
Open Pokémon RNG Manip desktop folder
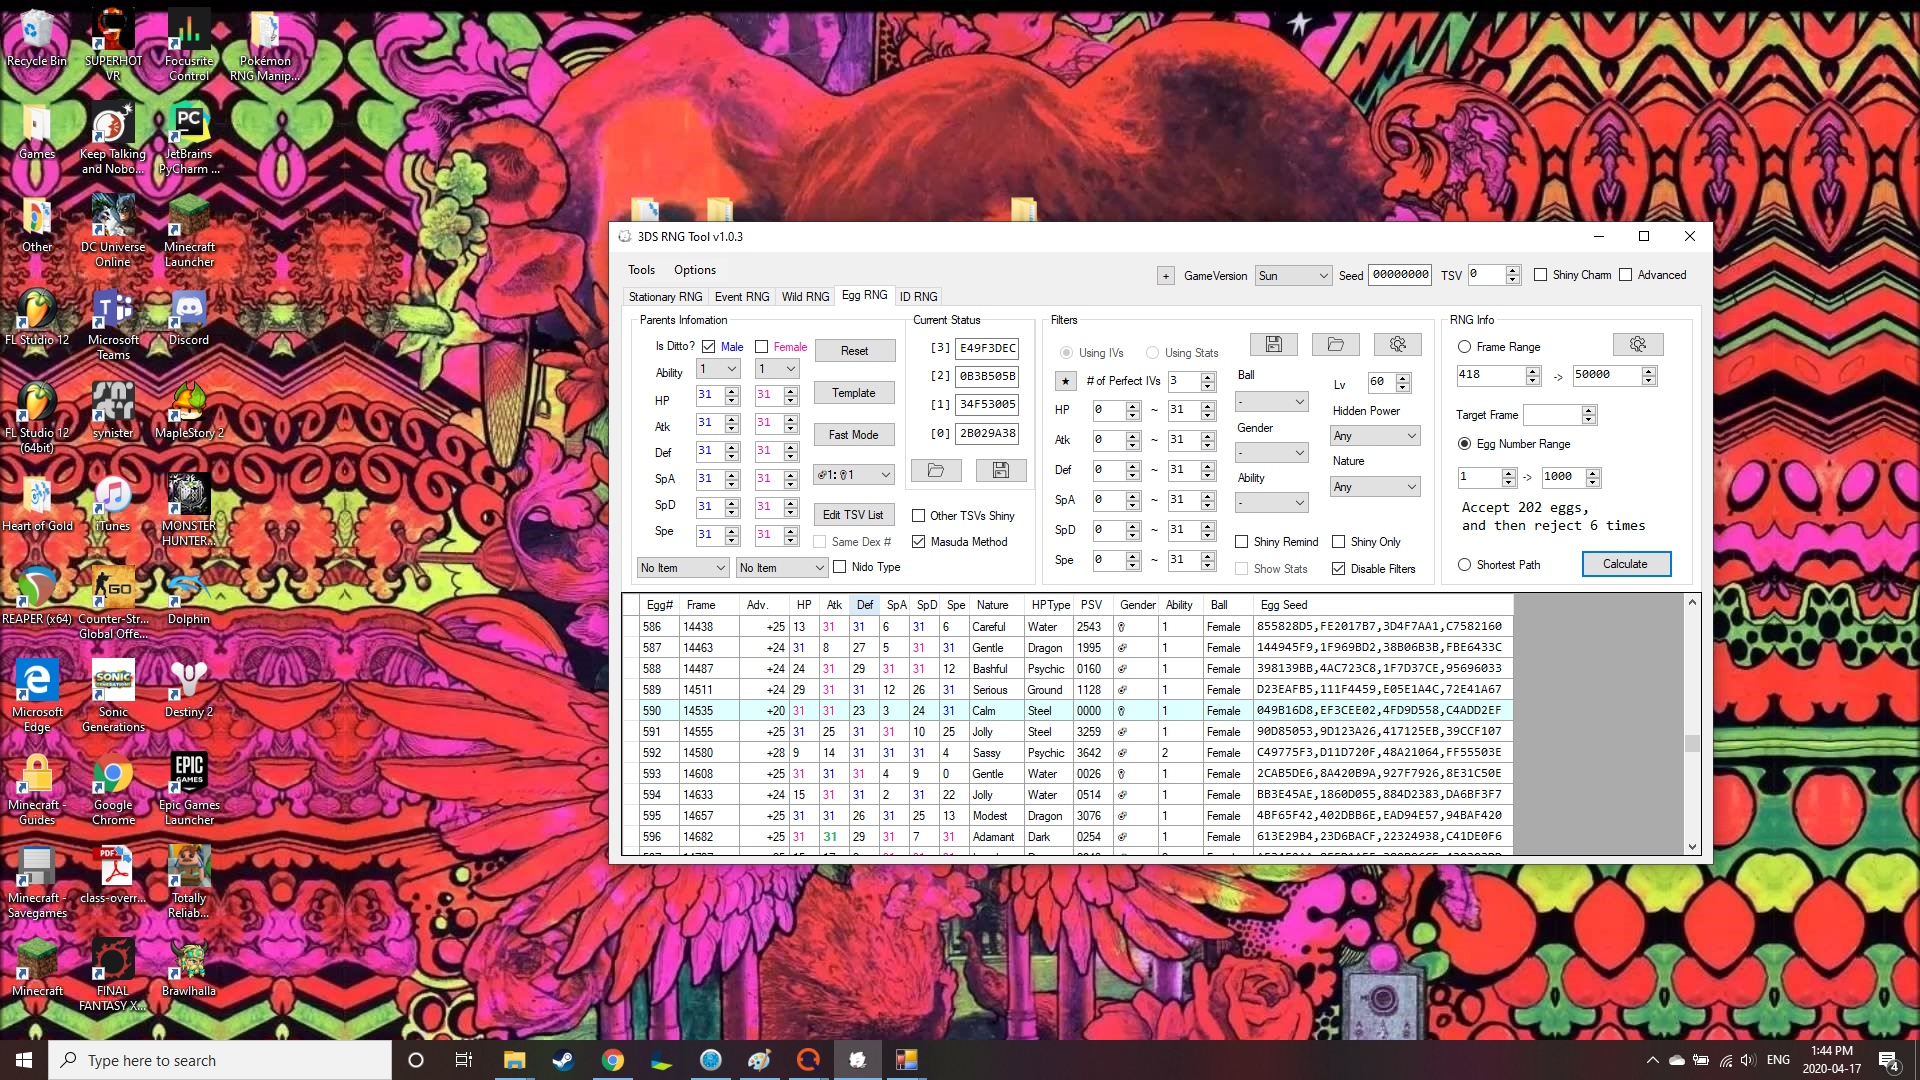coord(265,46)
